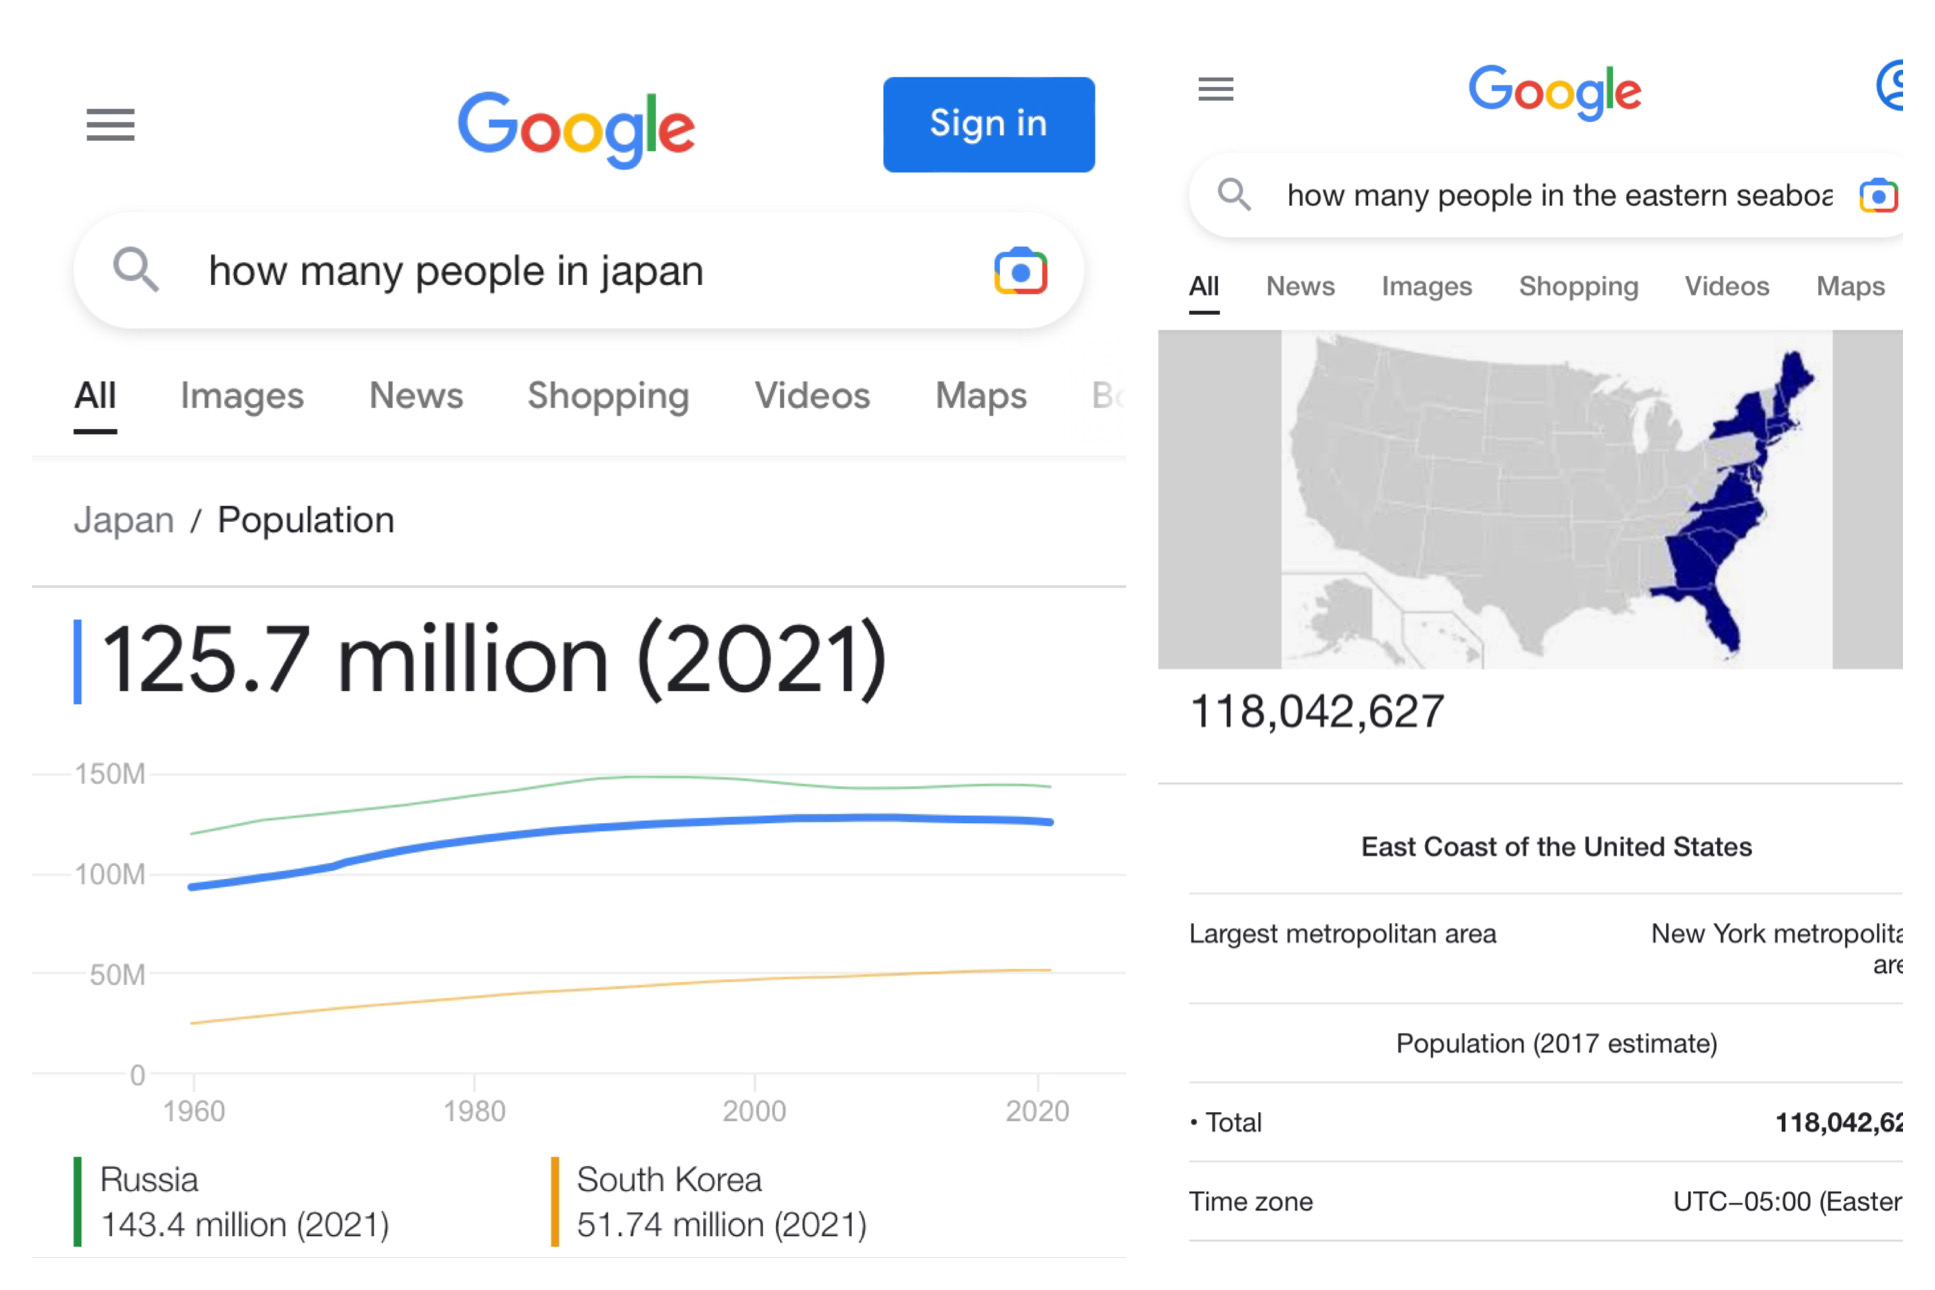
Task: Click the magnifier icon in the Japan search bar
Action: (x=136, y=270)
